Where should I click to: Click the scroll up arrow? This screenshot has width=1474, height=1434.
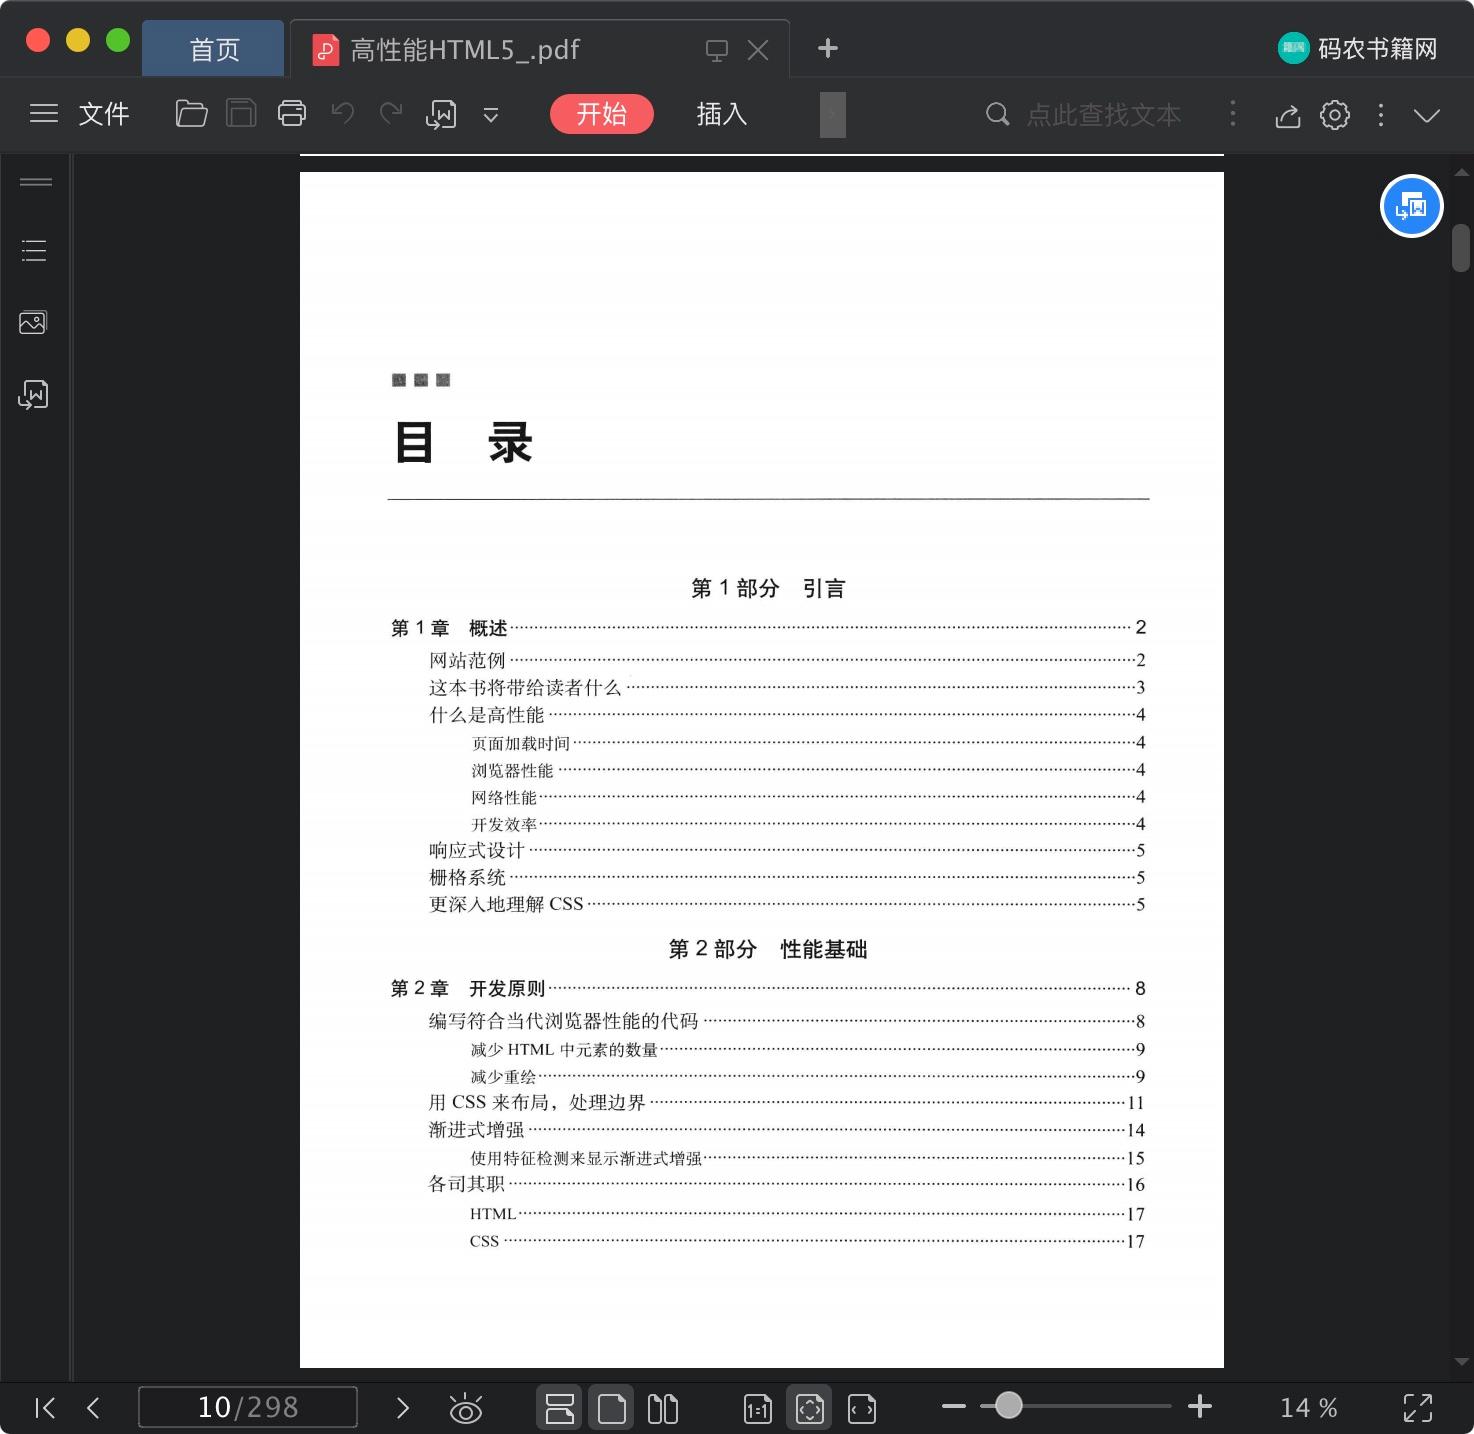(x=1461, y=172)
